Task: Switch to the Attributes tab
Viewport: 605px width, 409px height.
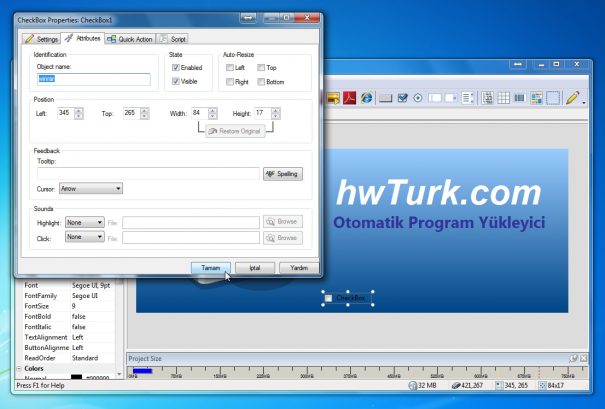Action: pos(83,38)
